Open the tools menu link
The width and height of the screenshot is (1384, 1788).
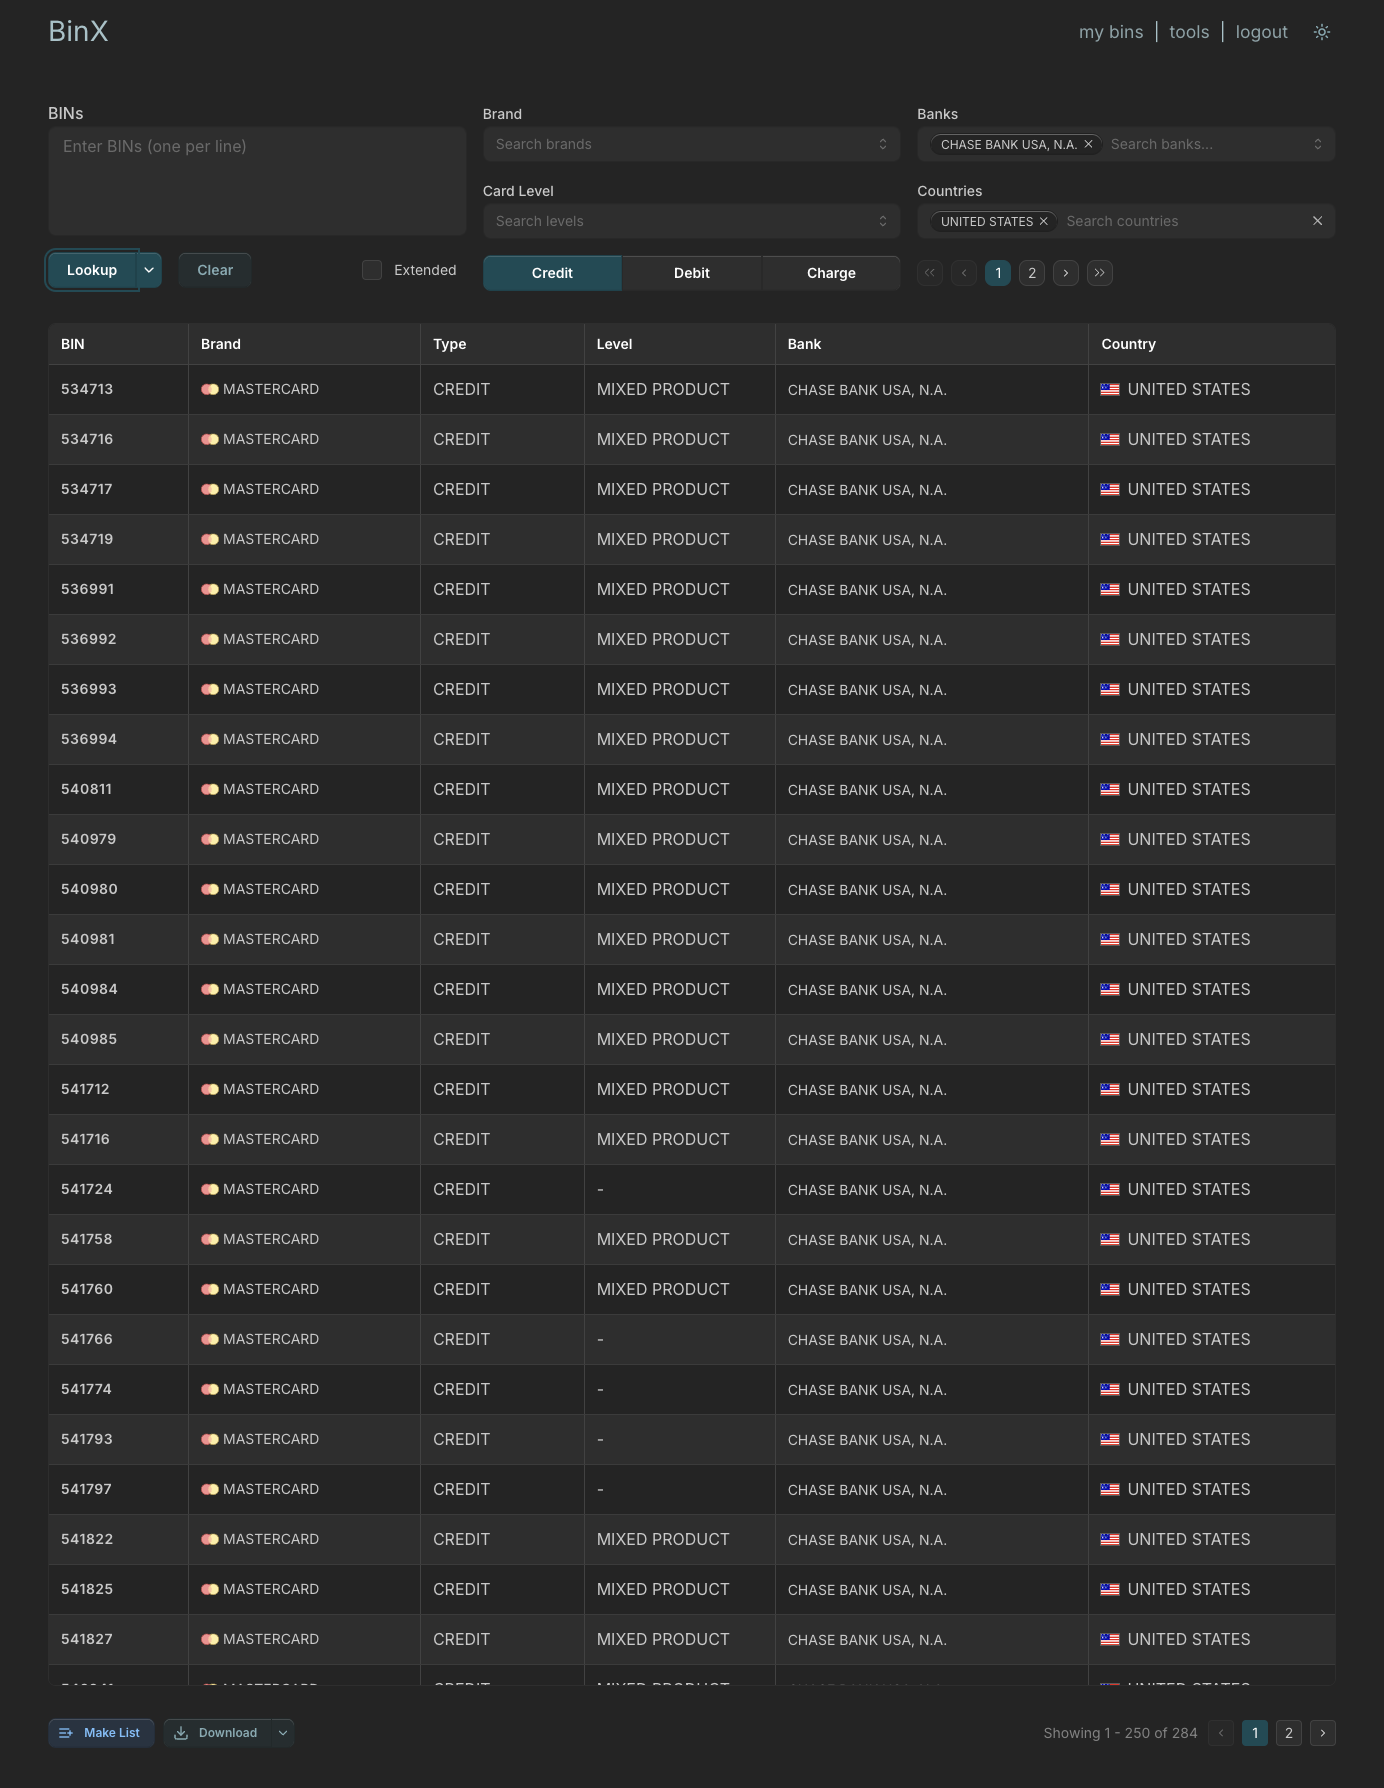(1188, 32)
